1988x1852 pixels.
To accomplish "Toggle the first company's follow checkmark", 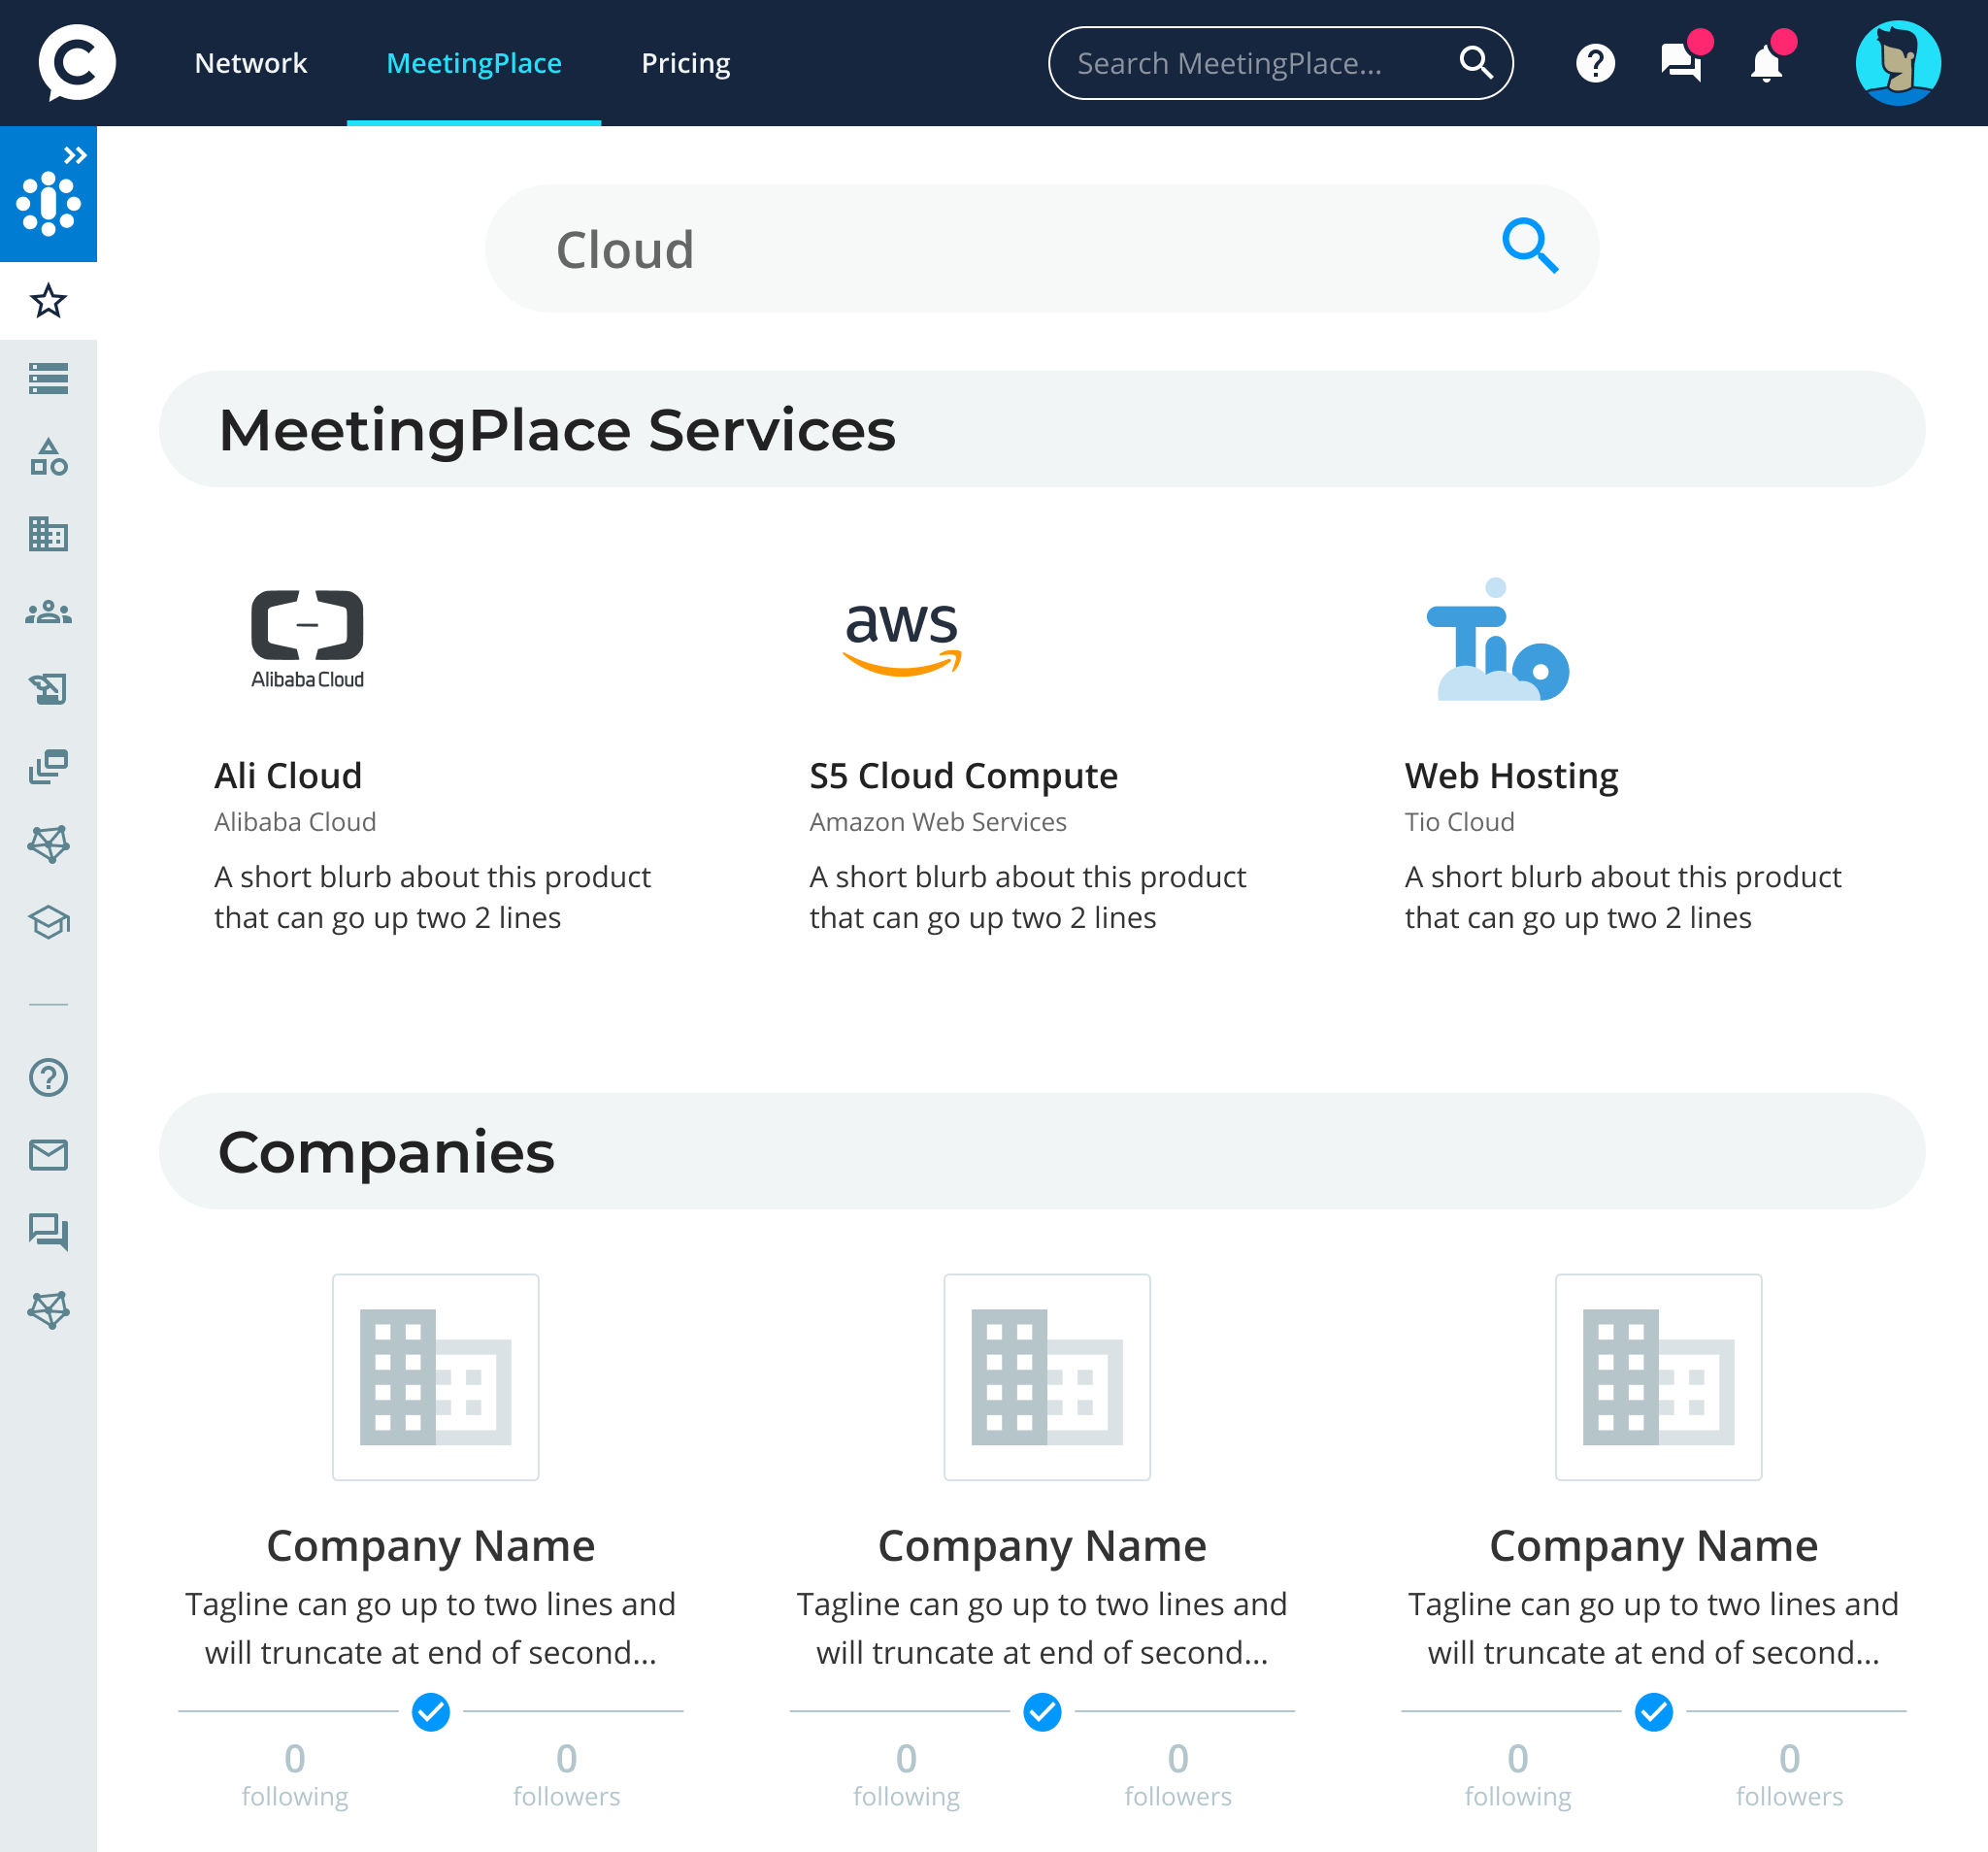I will click(431, 1712).
